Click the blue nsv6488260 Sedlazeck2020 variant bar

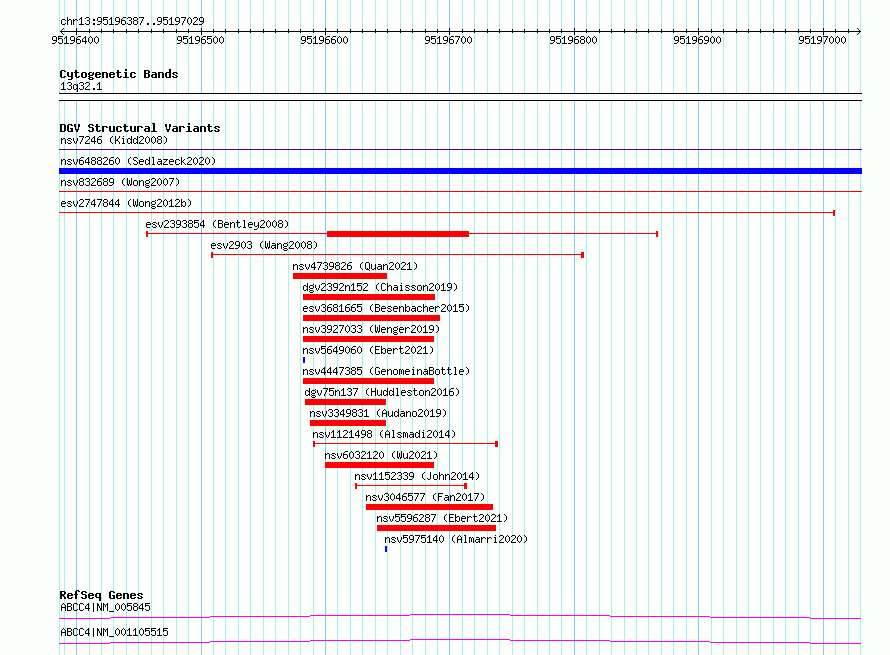(x=460, y=171)
